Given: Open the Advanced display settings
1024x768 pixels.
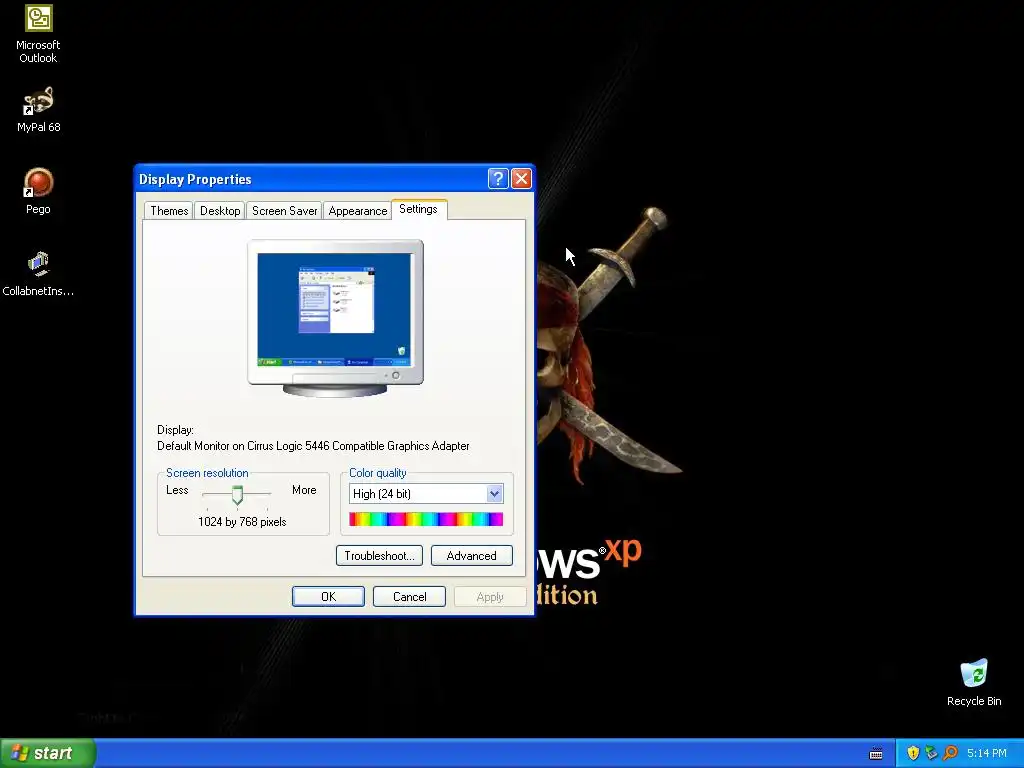Looking at the screenshot, I should 472,556.
